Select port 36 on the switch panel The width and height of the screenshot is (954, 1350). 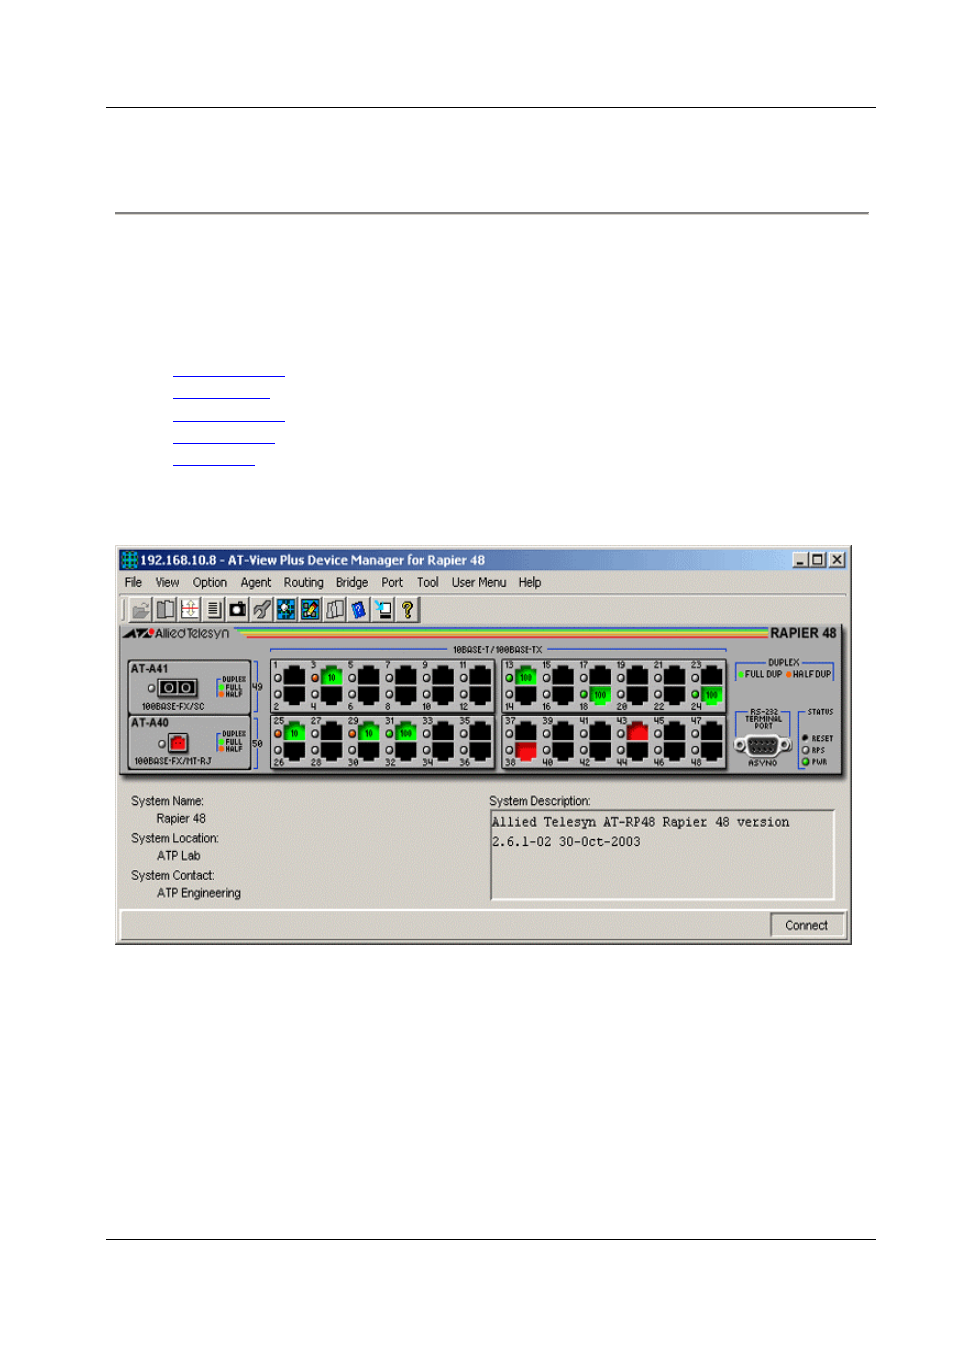click(x=481, y=750)
